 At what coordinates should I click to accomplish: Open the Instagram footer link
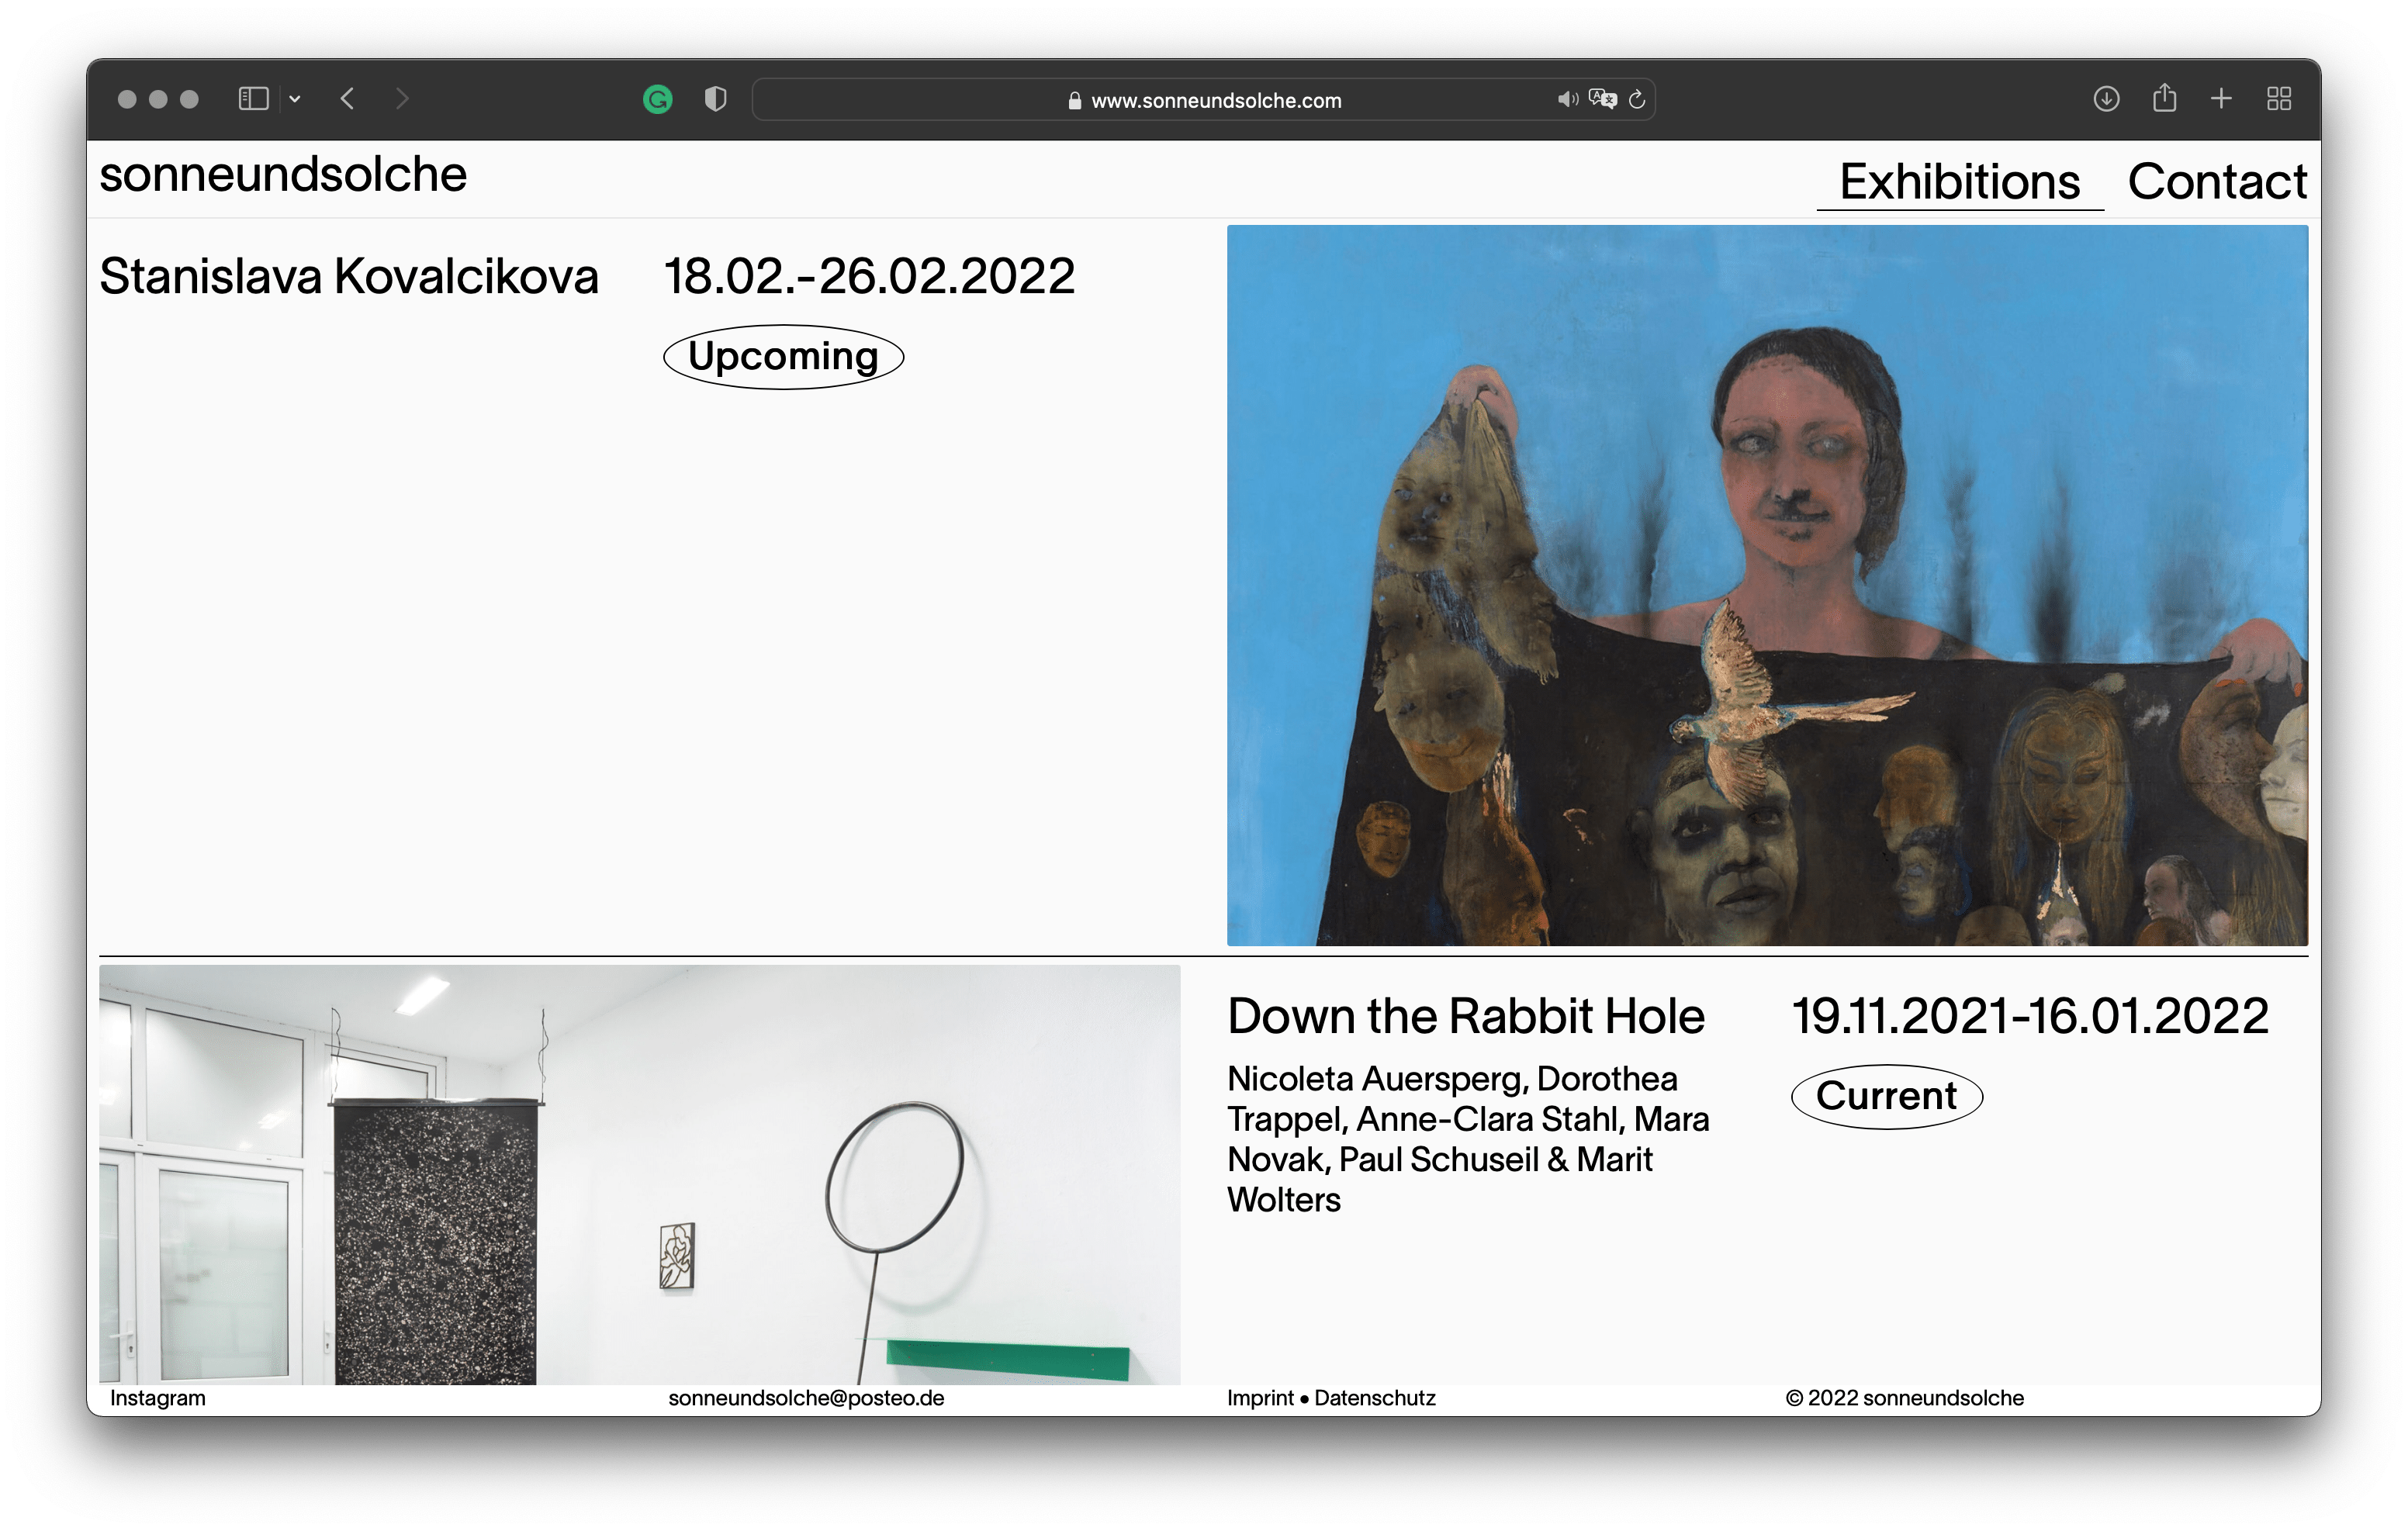coord(158,1398)
